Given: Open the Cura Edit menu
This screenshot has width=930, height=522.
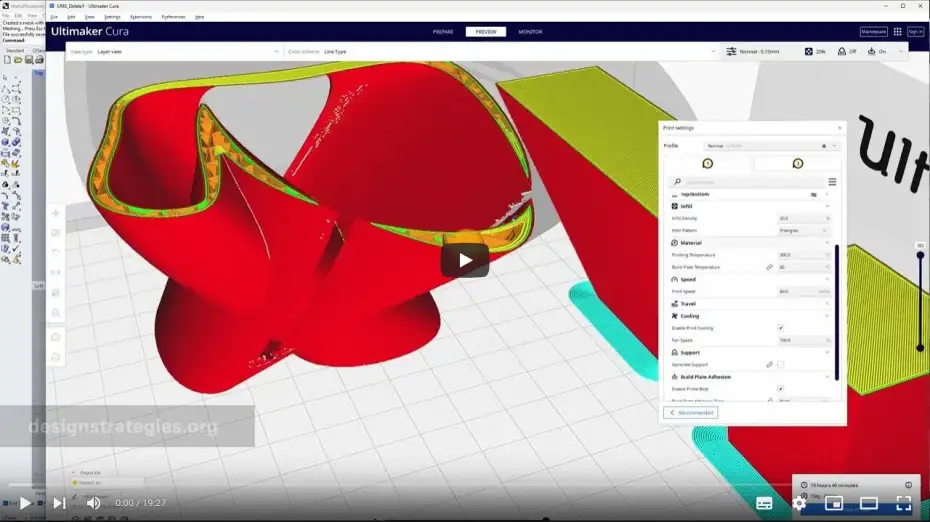Looking at the screenshot, I should click(71, 17).
